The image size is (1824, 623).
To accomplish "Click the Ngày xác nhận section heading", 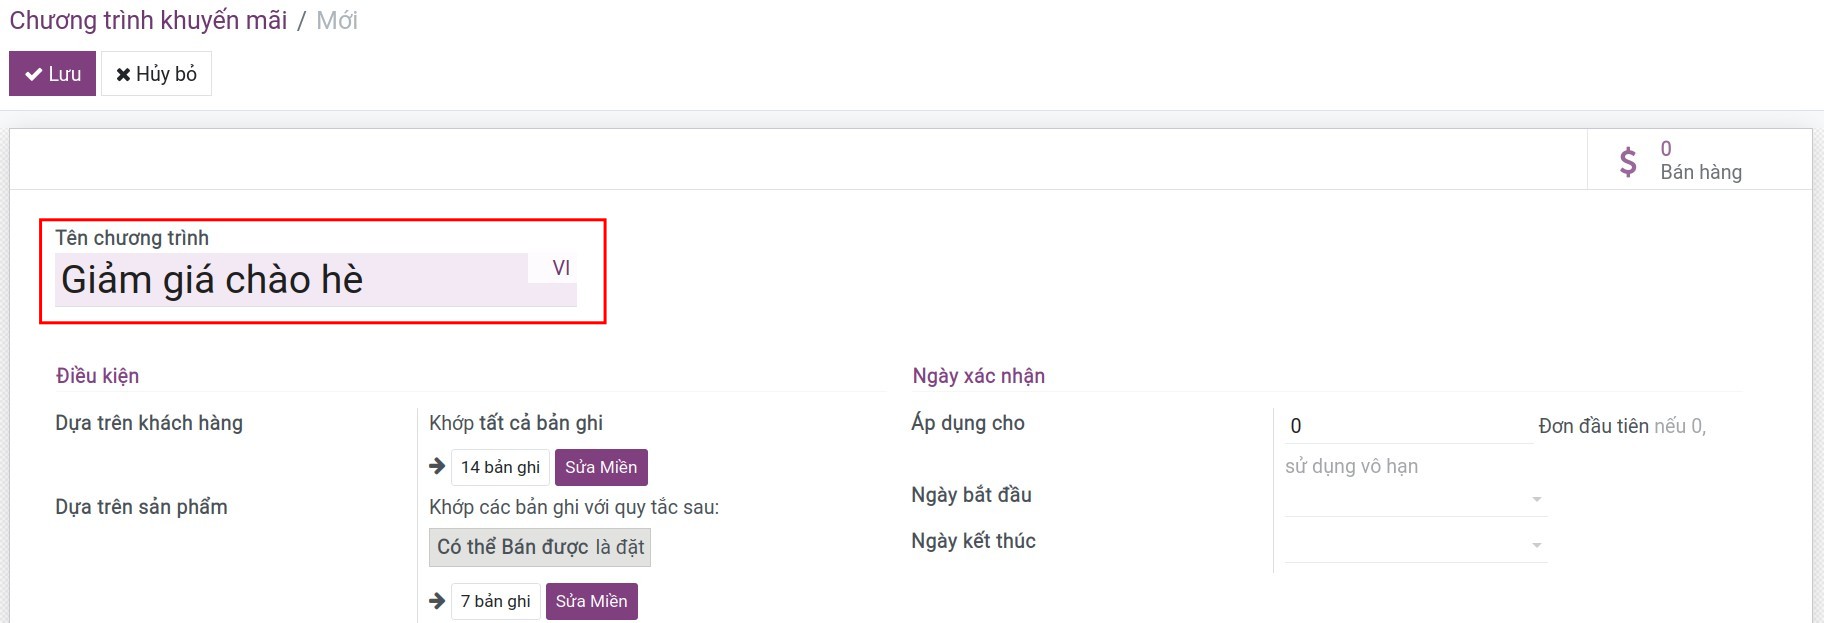I will click(978, 375).
